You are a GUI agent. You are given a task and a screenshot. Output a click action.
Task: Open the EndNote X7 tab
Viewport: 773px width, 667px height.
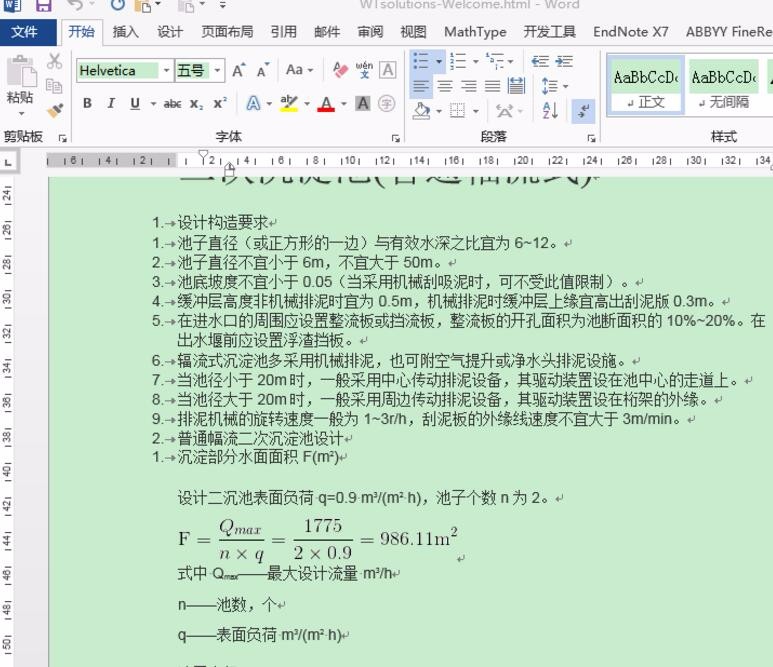(631, 32)
